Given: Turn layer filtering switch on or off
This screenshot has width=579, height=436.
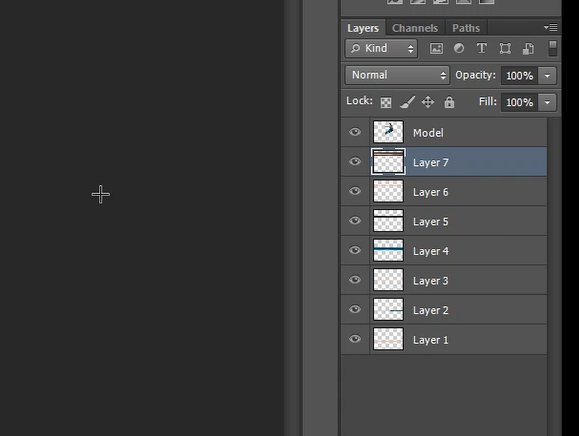Looking at the screenshot, I should pyautogui.click(x=552, y=49).
